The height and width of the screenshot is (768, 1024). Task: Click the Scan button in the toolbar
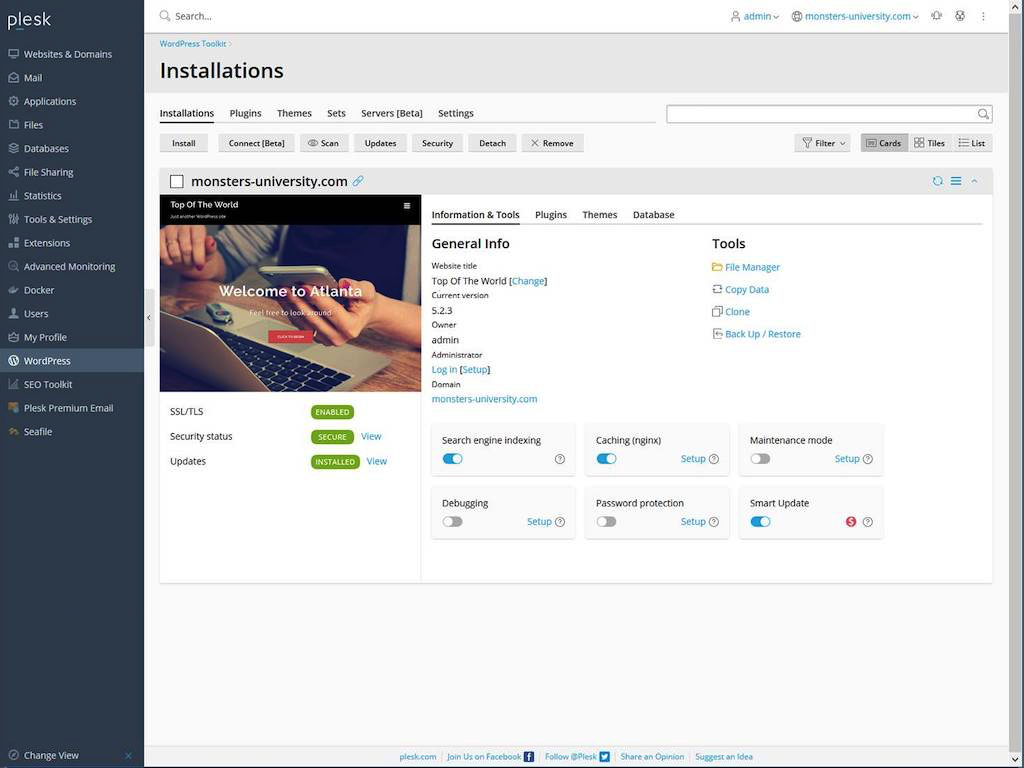coord(324,142)
